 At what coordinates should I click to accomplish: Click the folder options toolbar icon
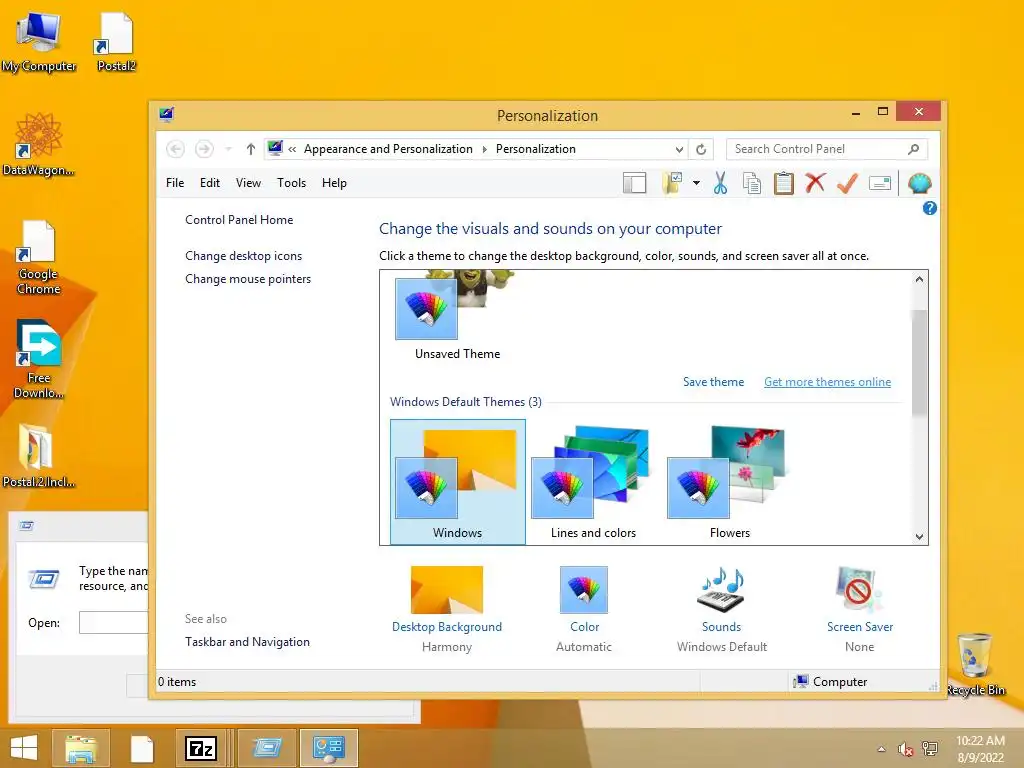point(672,184)
